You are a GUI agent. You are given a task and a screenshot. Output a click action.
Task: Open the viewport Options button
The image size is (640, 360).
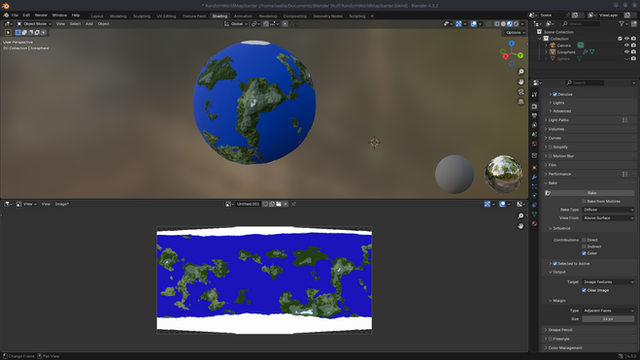pyautogui.click(x=515, y=32)
